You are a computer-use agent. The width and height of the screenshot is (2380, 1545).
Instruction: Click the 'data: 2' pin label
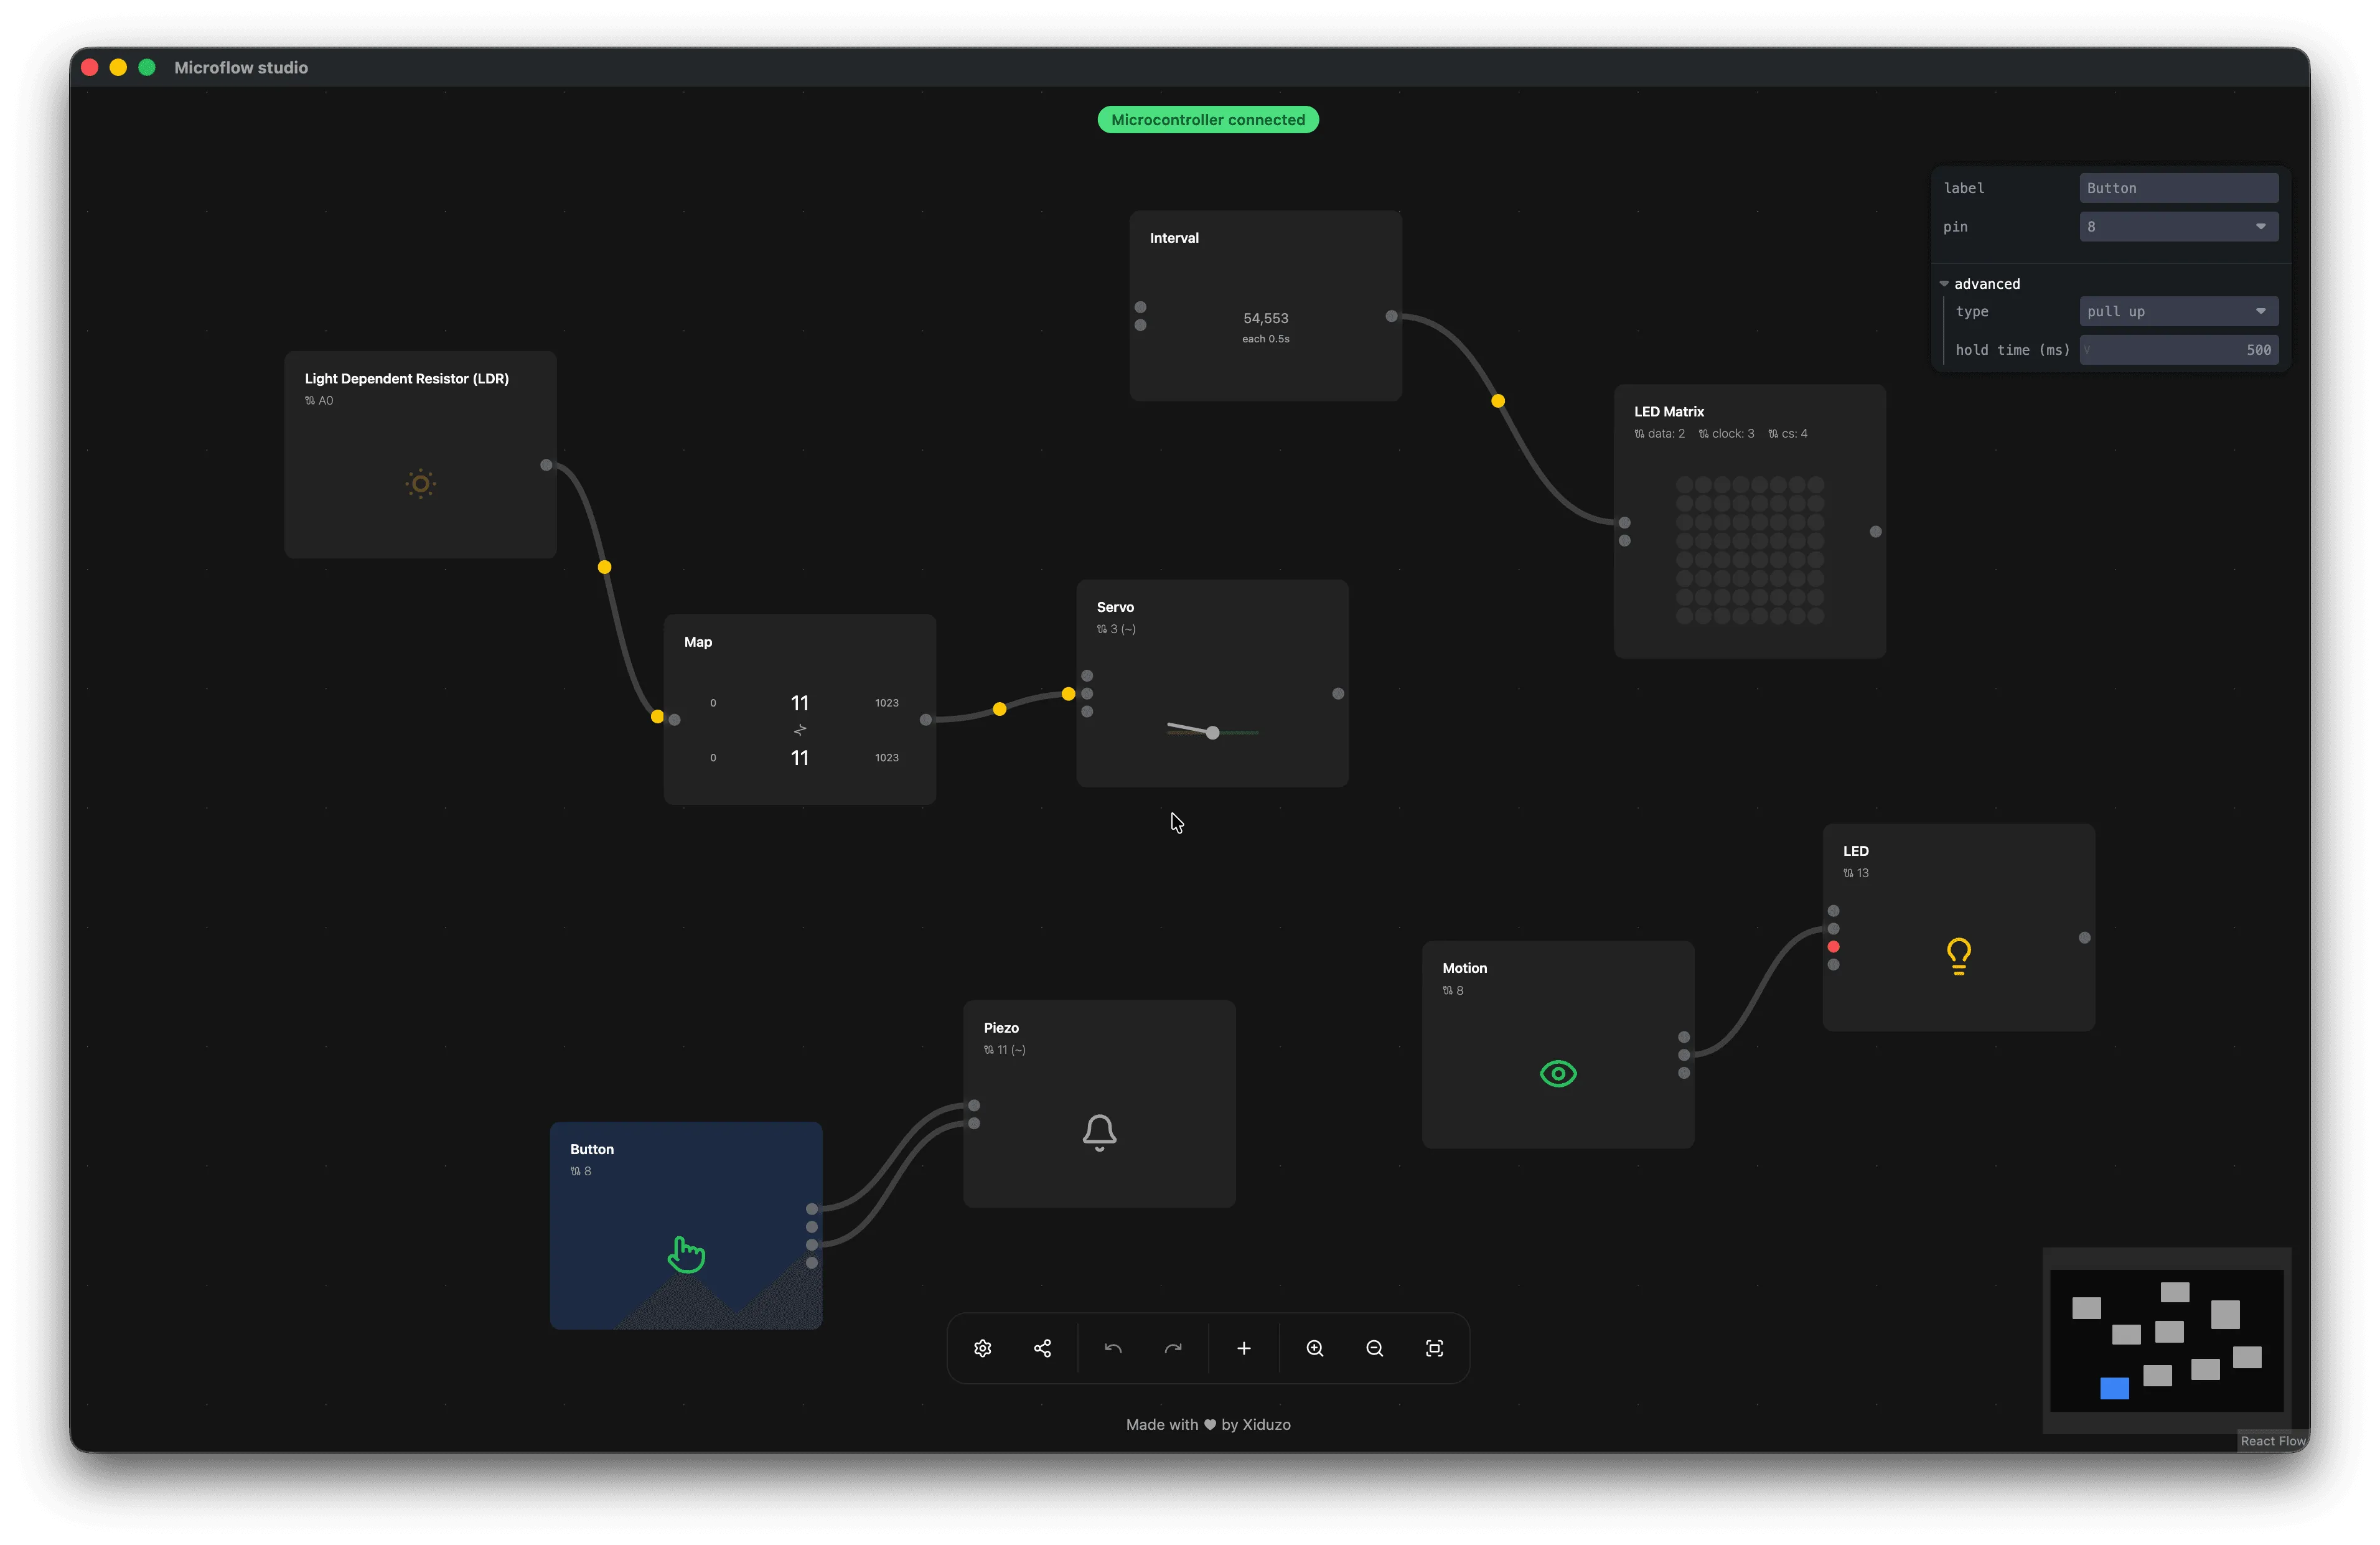click(1659, 434)
